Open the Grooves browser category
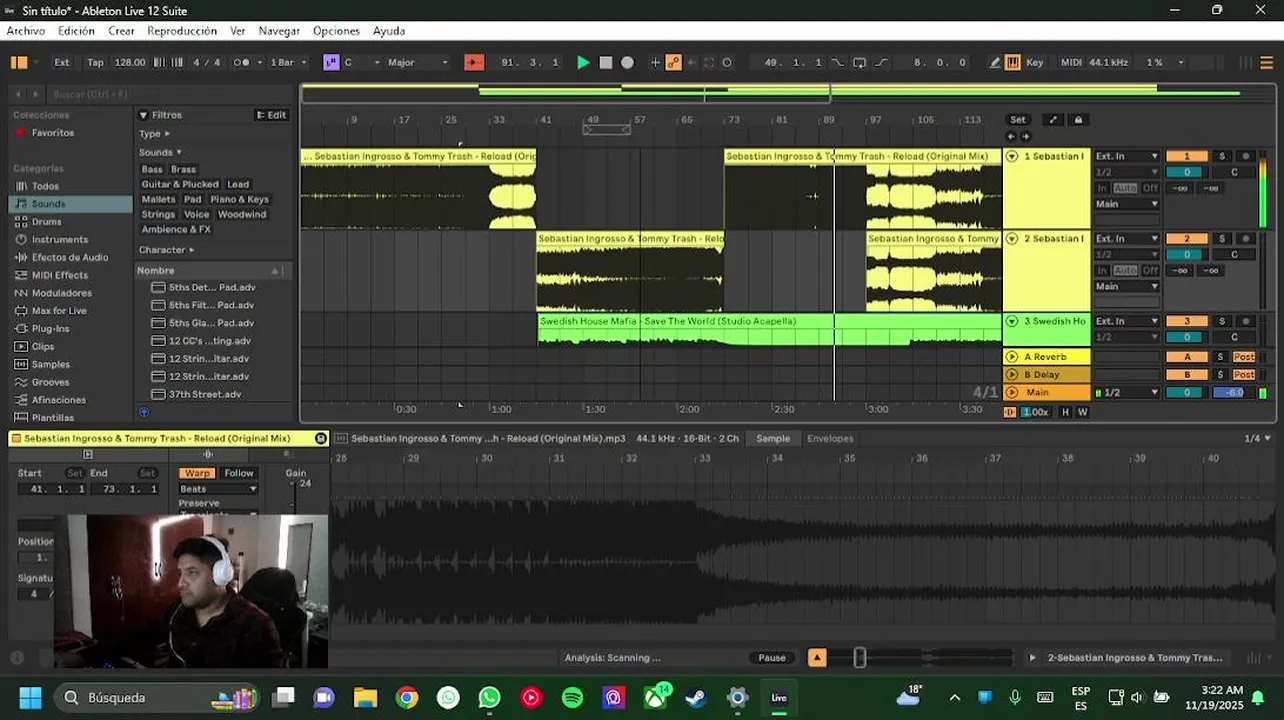1284x720 pixels. coord(50,382)
